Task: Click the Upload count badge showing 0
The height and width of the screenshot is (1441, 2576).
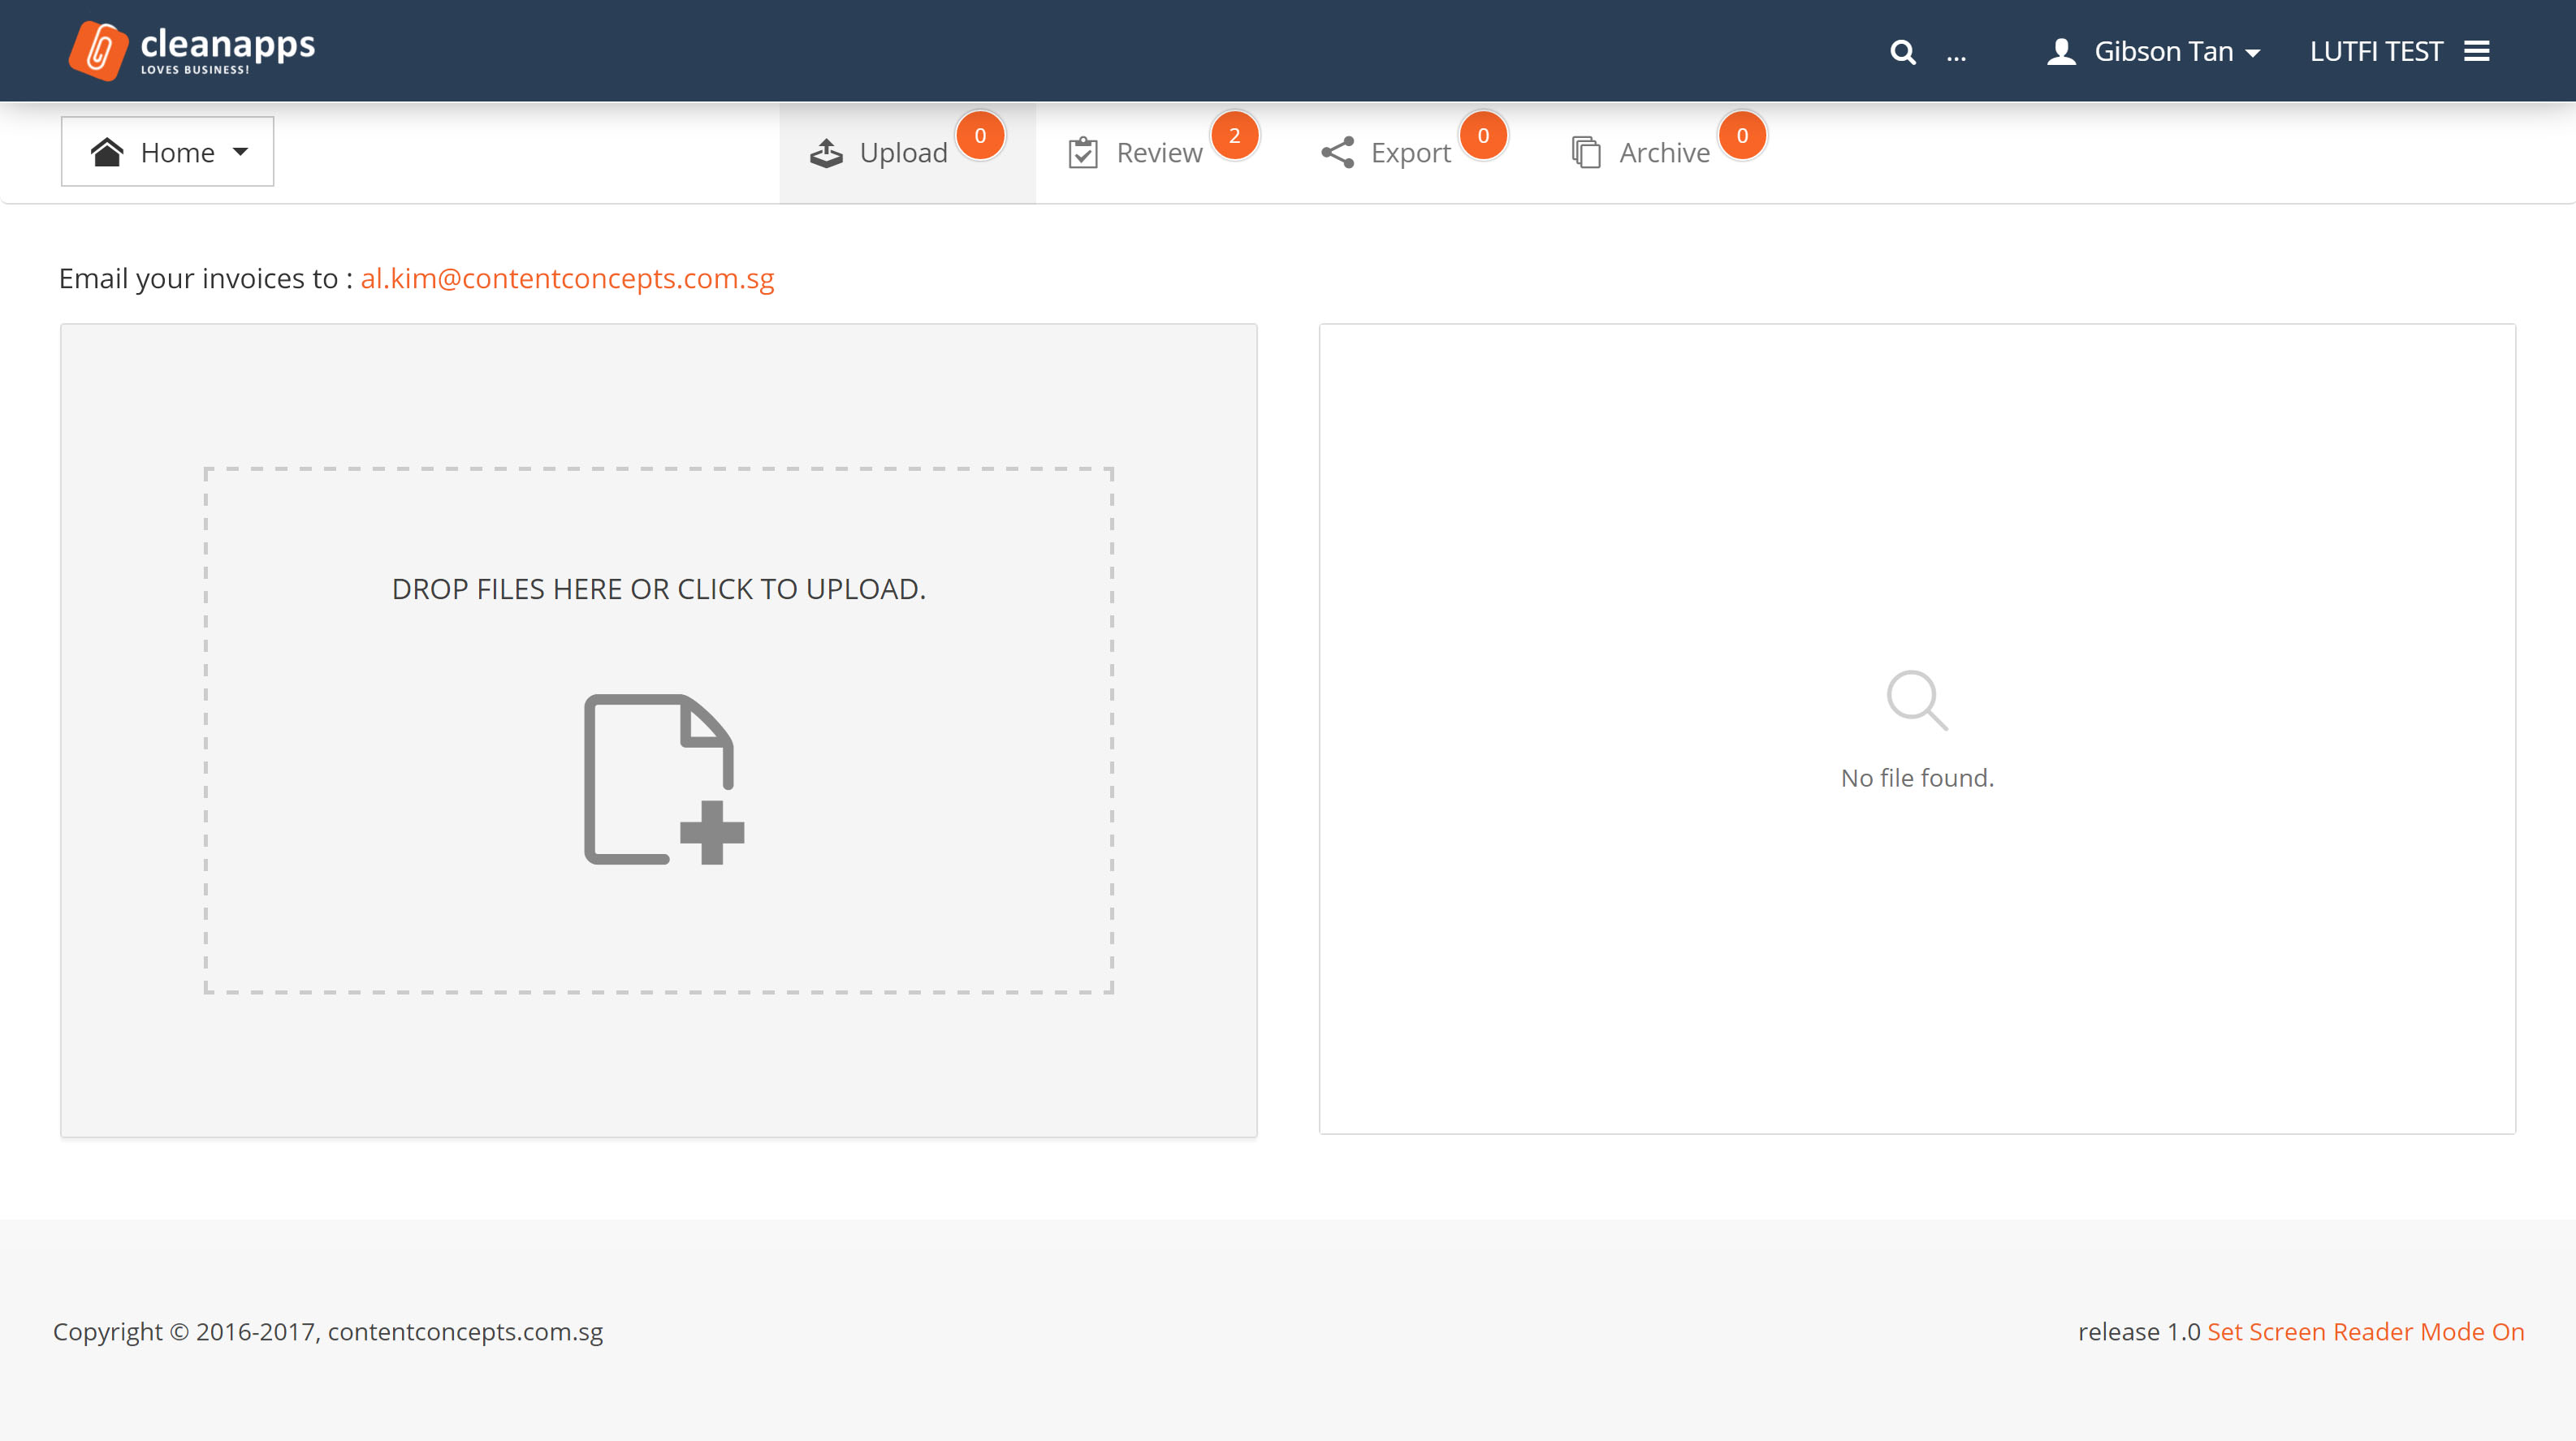Action: [980, 136]
